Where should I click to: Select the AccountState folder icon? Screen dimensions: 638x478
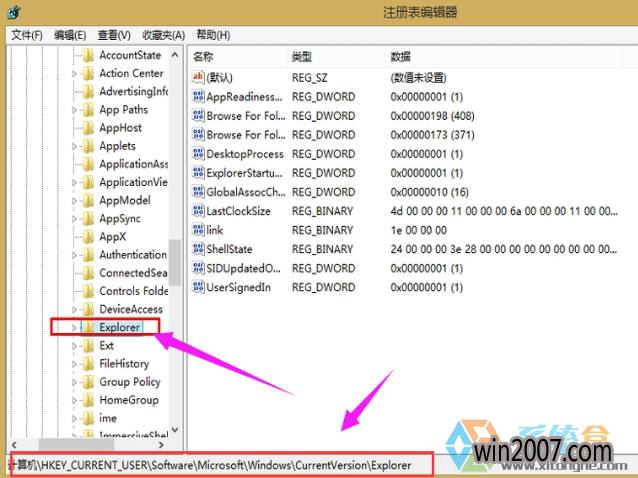click(88, 55)
